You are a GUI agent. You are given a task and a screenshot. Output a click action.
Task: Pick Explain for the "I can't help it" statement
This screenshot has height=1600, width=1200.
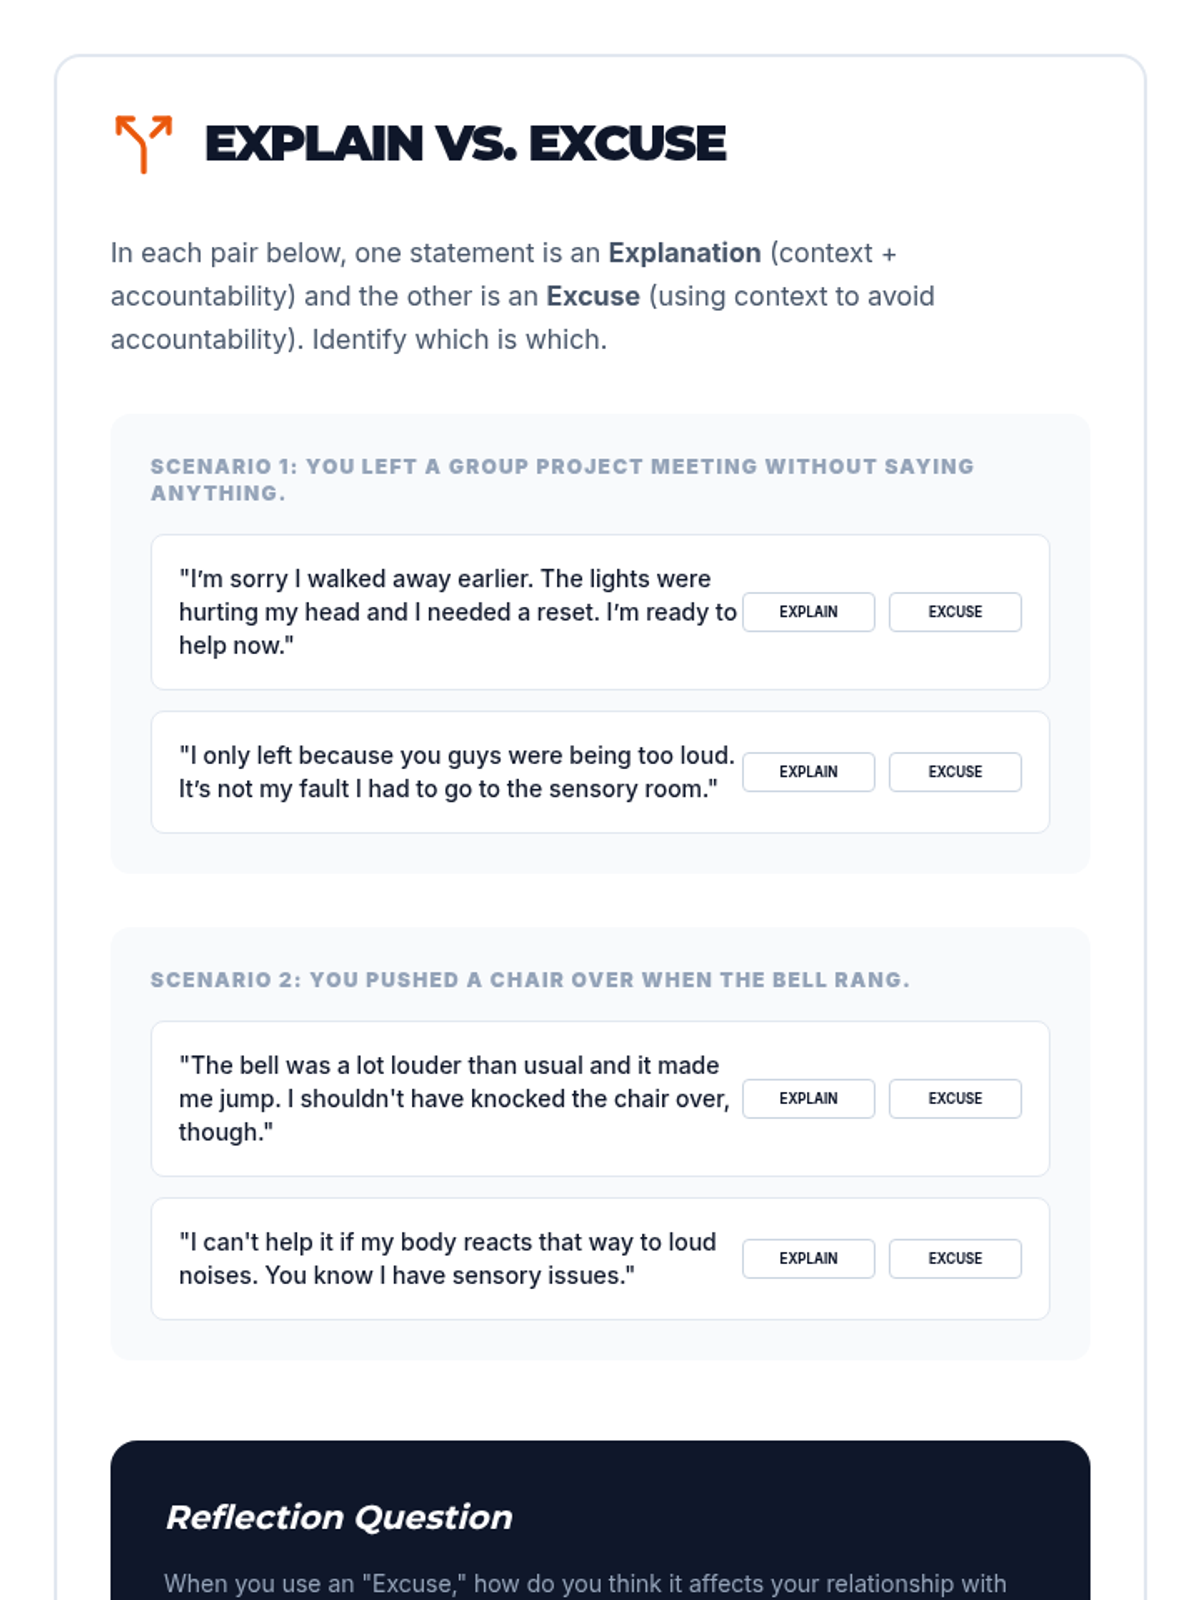pyautogui.click(x=808, y=1258)
